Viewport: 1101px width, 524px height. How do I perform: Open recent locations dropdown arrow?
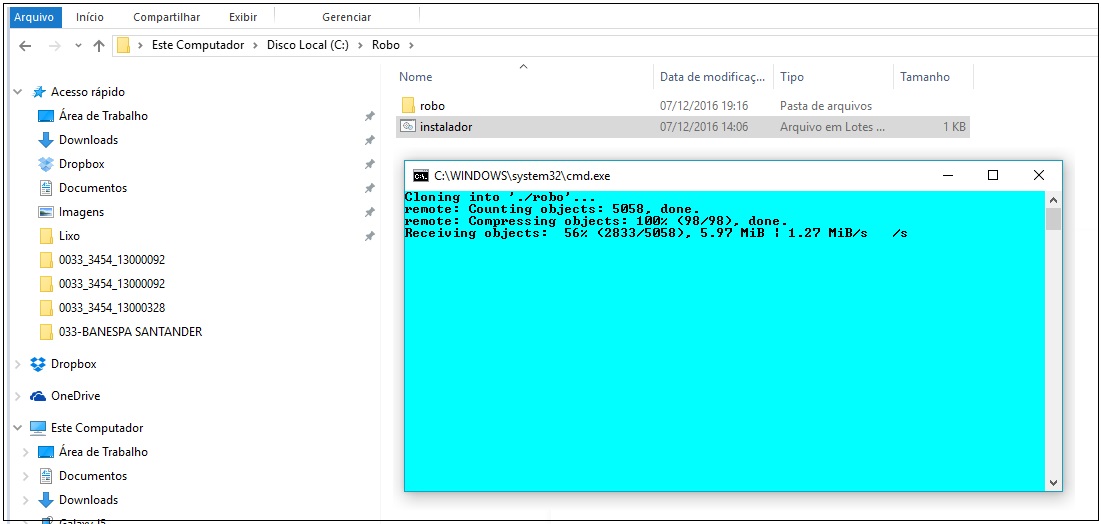(78, 45)
